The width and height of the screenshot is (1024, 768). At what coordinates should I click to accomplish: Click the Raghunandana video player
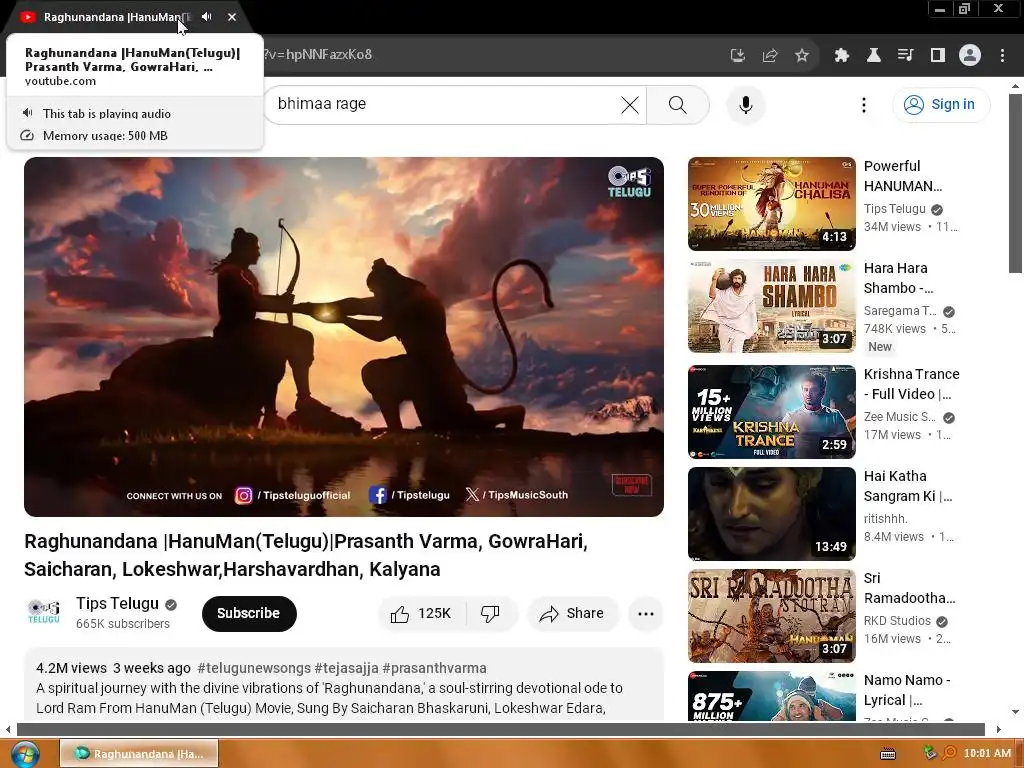coord(344,337)
